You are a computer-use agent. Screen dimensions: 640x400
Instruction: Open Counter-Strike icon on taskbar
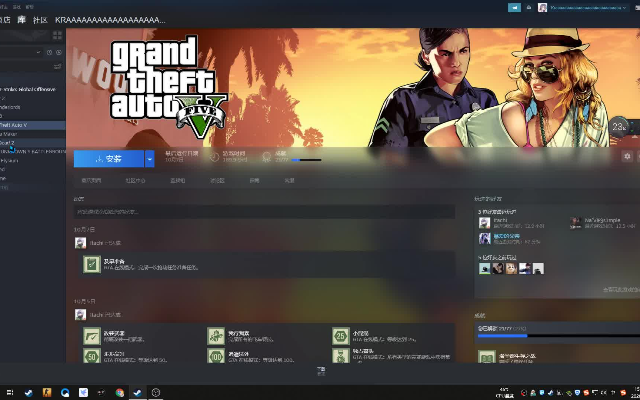tap(47, 393)
